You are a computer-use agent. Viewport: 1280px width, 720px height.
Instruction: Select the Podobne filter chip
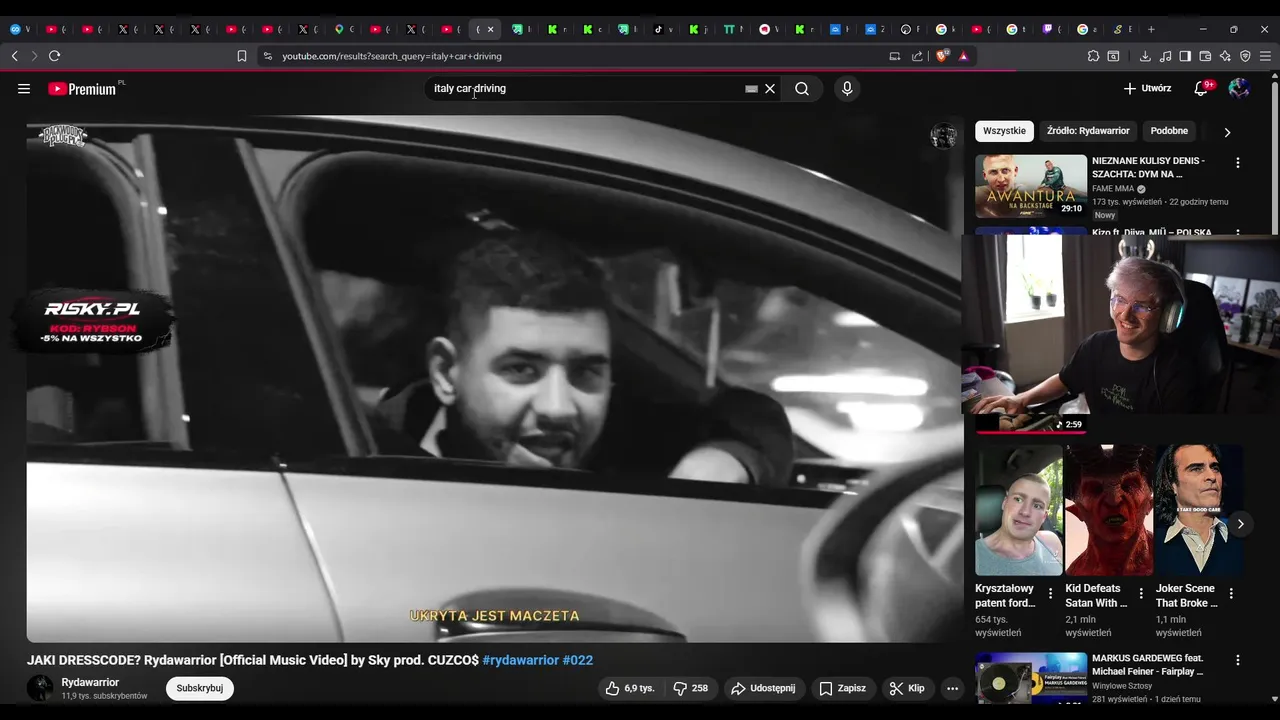(1169, 131)
